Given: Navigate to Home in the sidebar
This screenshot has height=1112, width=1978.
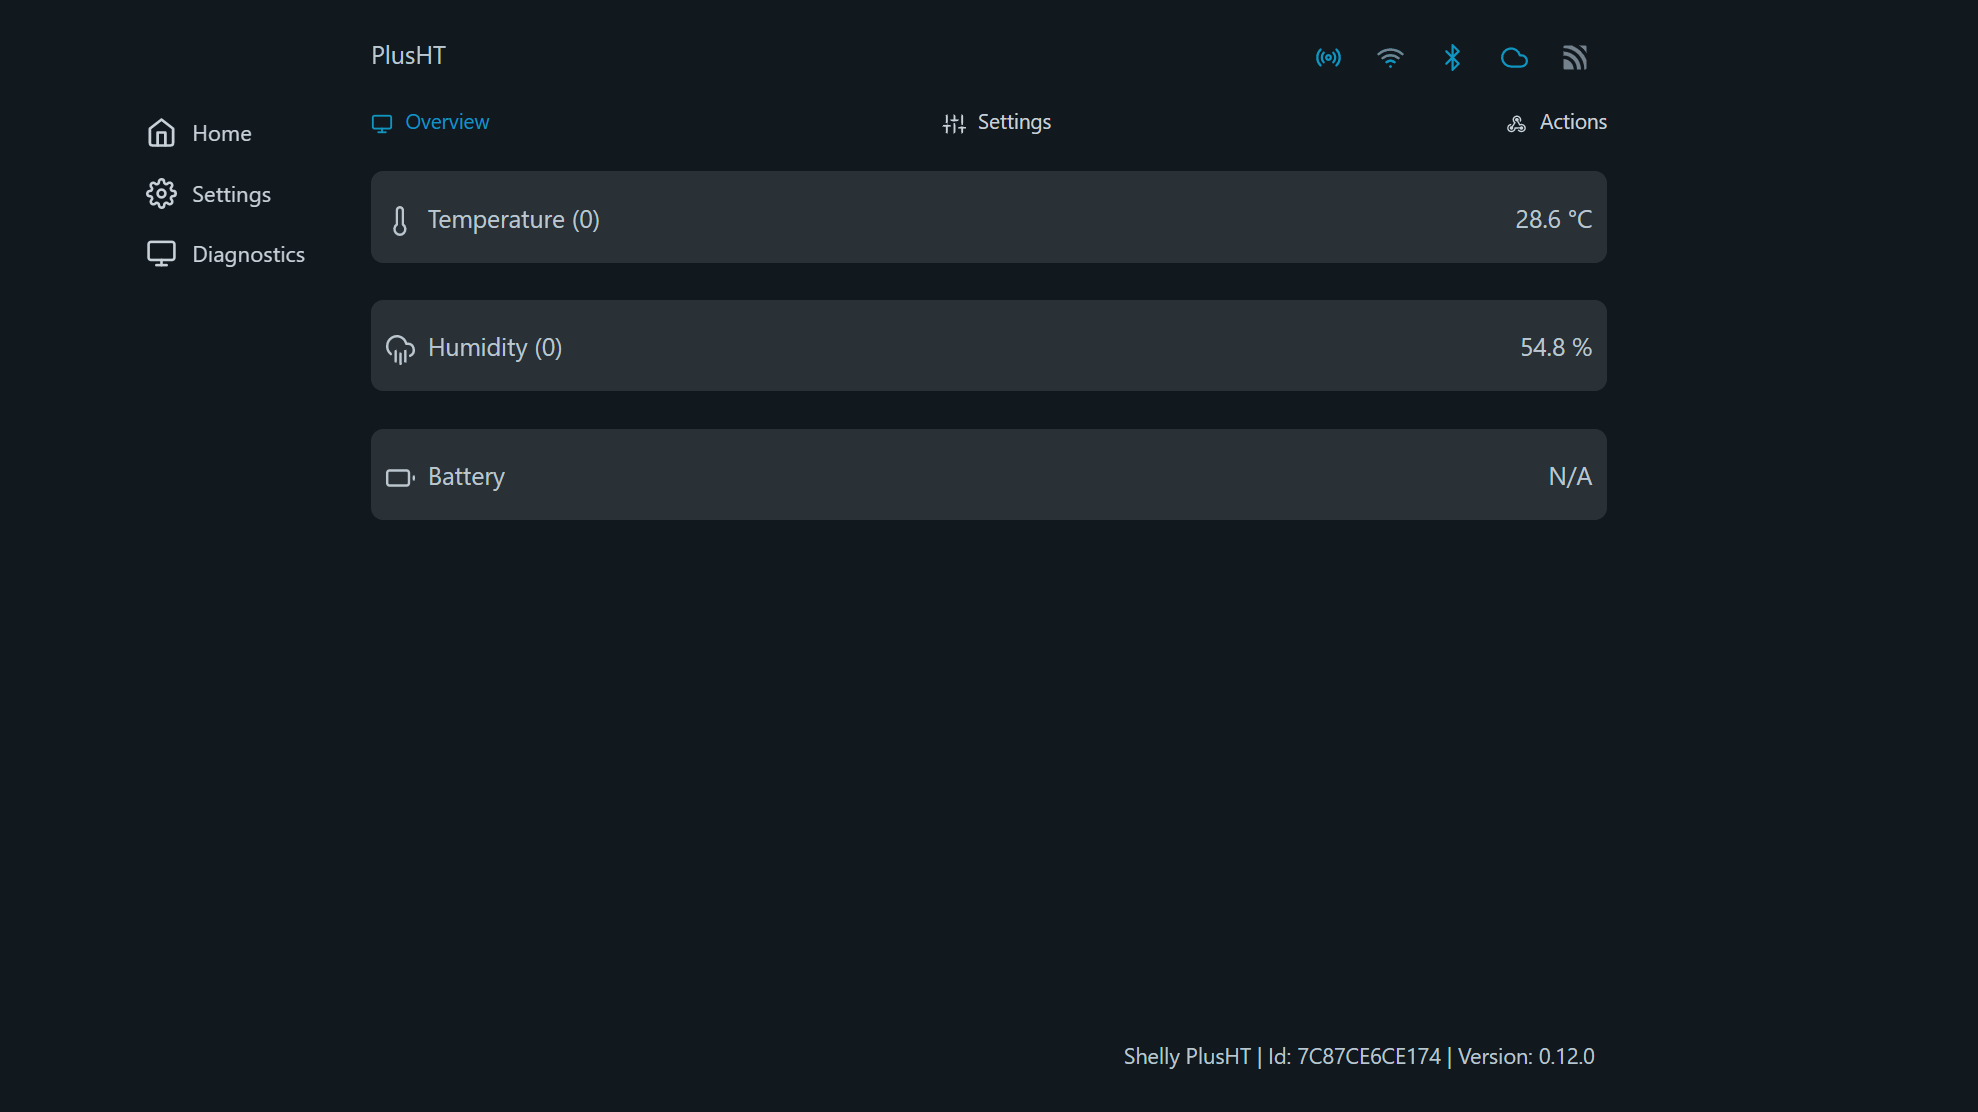Looking at the screenshot, I should click(221, 133).
